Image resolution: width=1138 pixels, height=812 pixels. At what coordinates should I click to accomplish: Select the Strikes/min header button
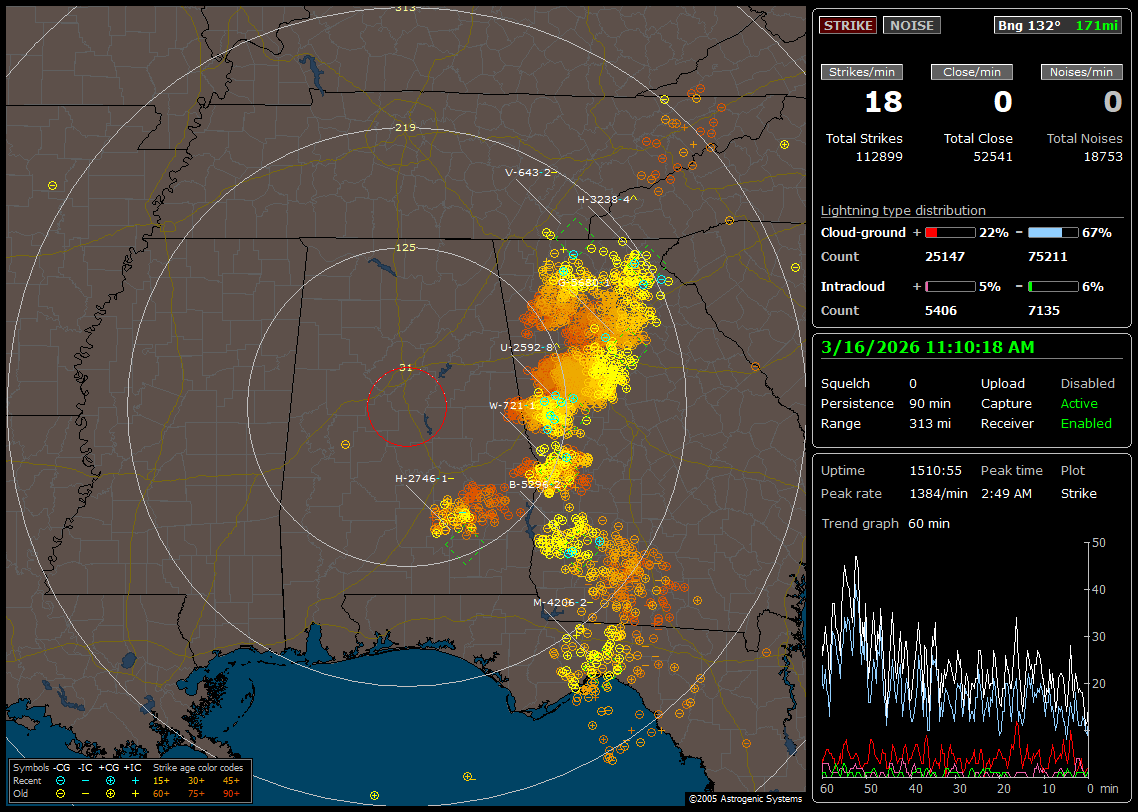862,72
